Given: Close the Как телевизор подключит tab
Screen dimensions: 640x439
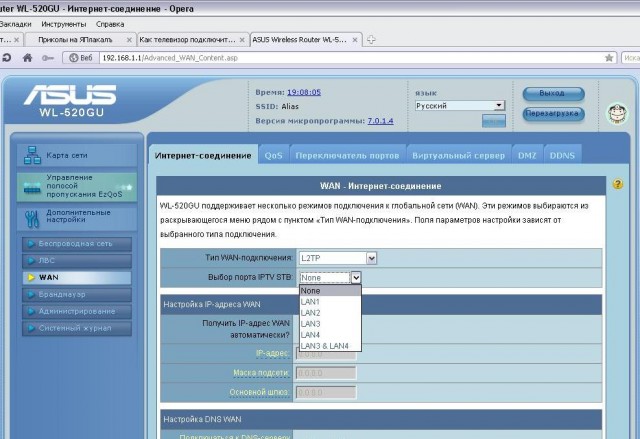Looking at the screenshot, I should [x=242, y=40].
